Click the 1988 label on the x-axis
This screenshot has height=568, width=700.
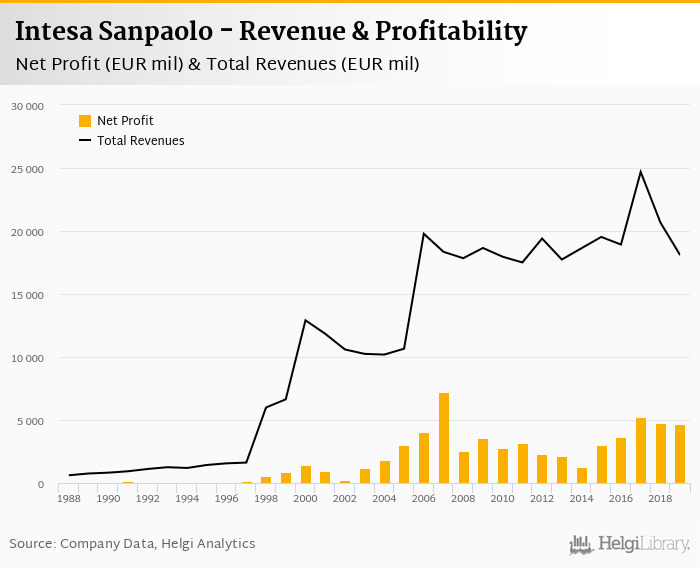tap(69, 498)
